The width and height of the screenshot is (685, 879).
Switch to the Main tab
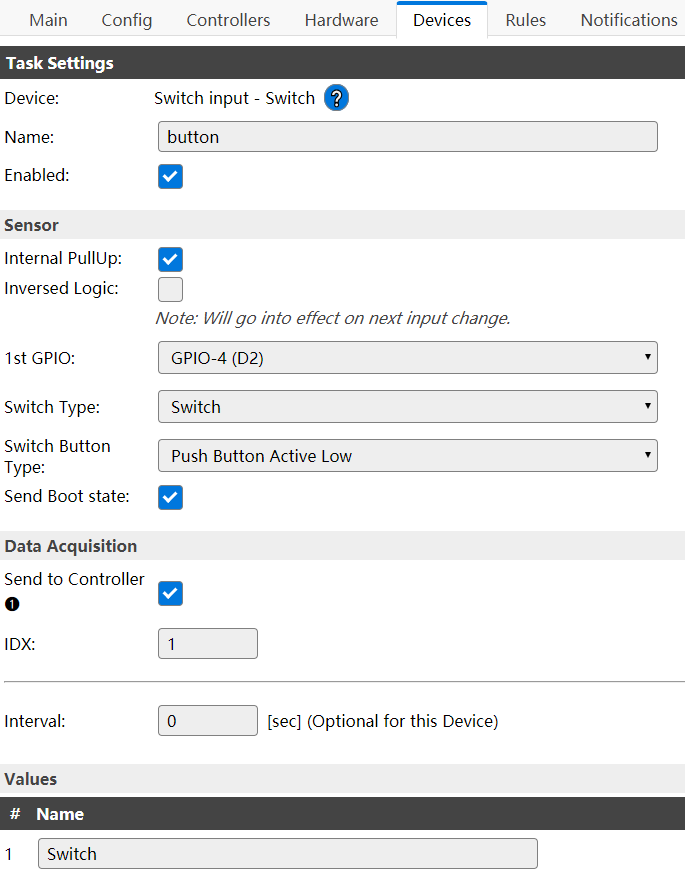48,20
